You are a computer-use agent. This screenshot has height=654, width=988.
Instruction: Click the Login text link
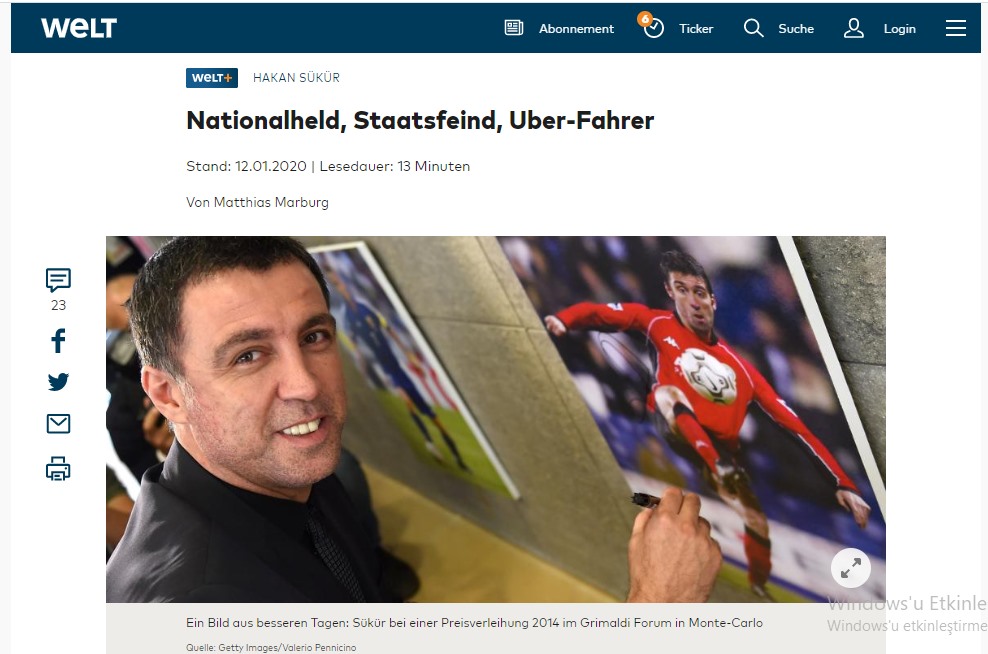pyautogui.click(x=899, y=29)
